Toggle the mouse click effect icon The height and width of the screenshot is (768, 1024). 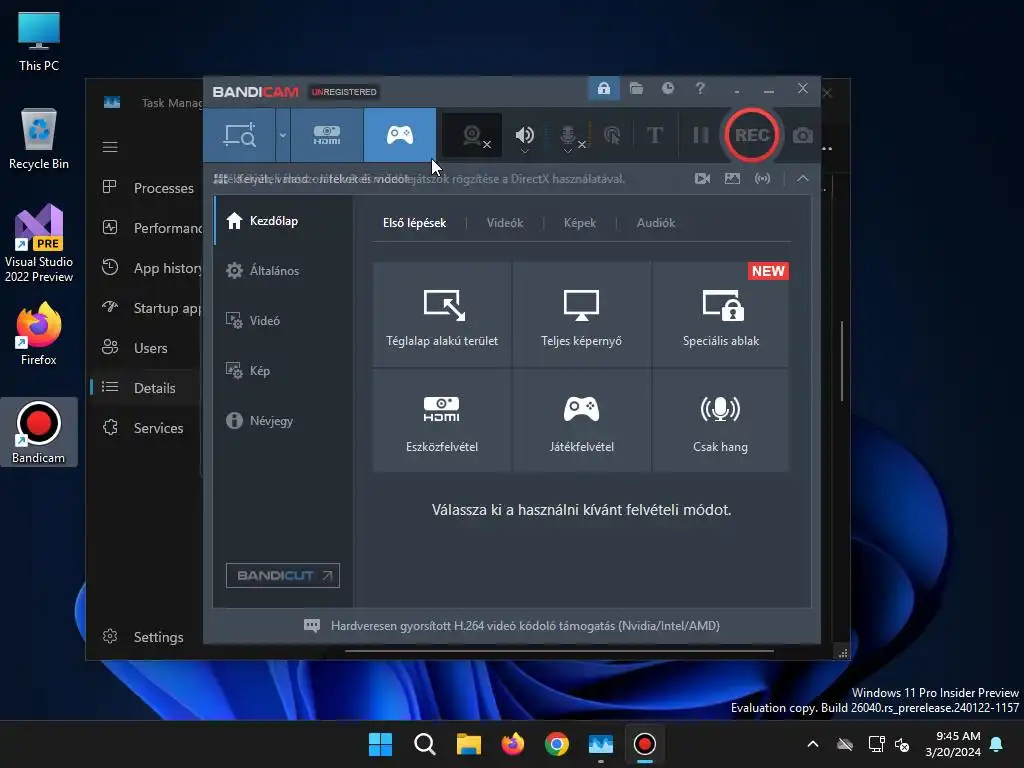coord(612,135)
